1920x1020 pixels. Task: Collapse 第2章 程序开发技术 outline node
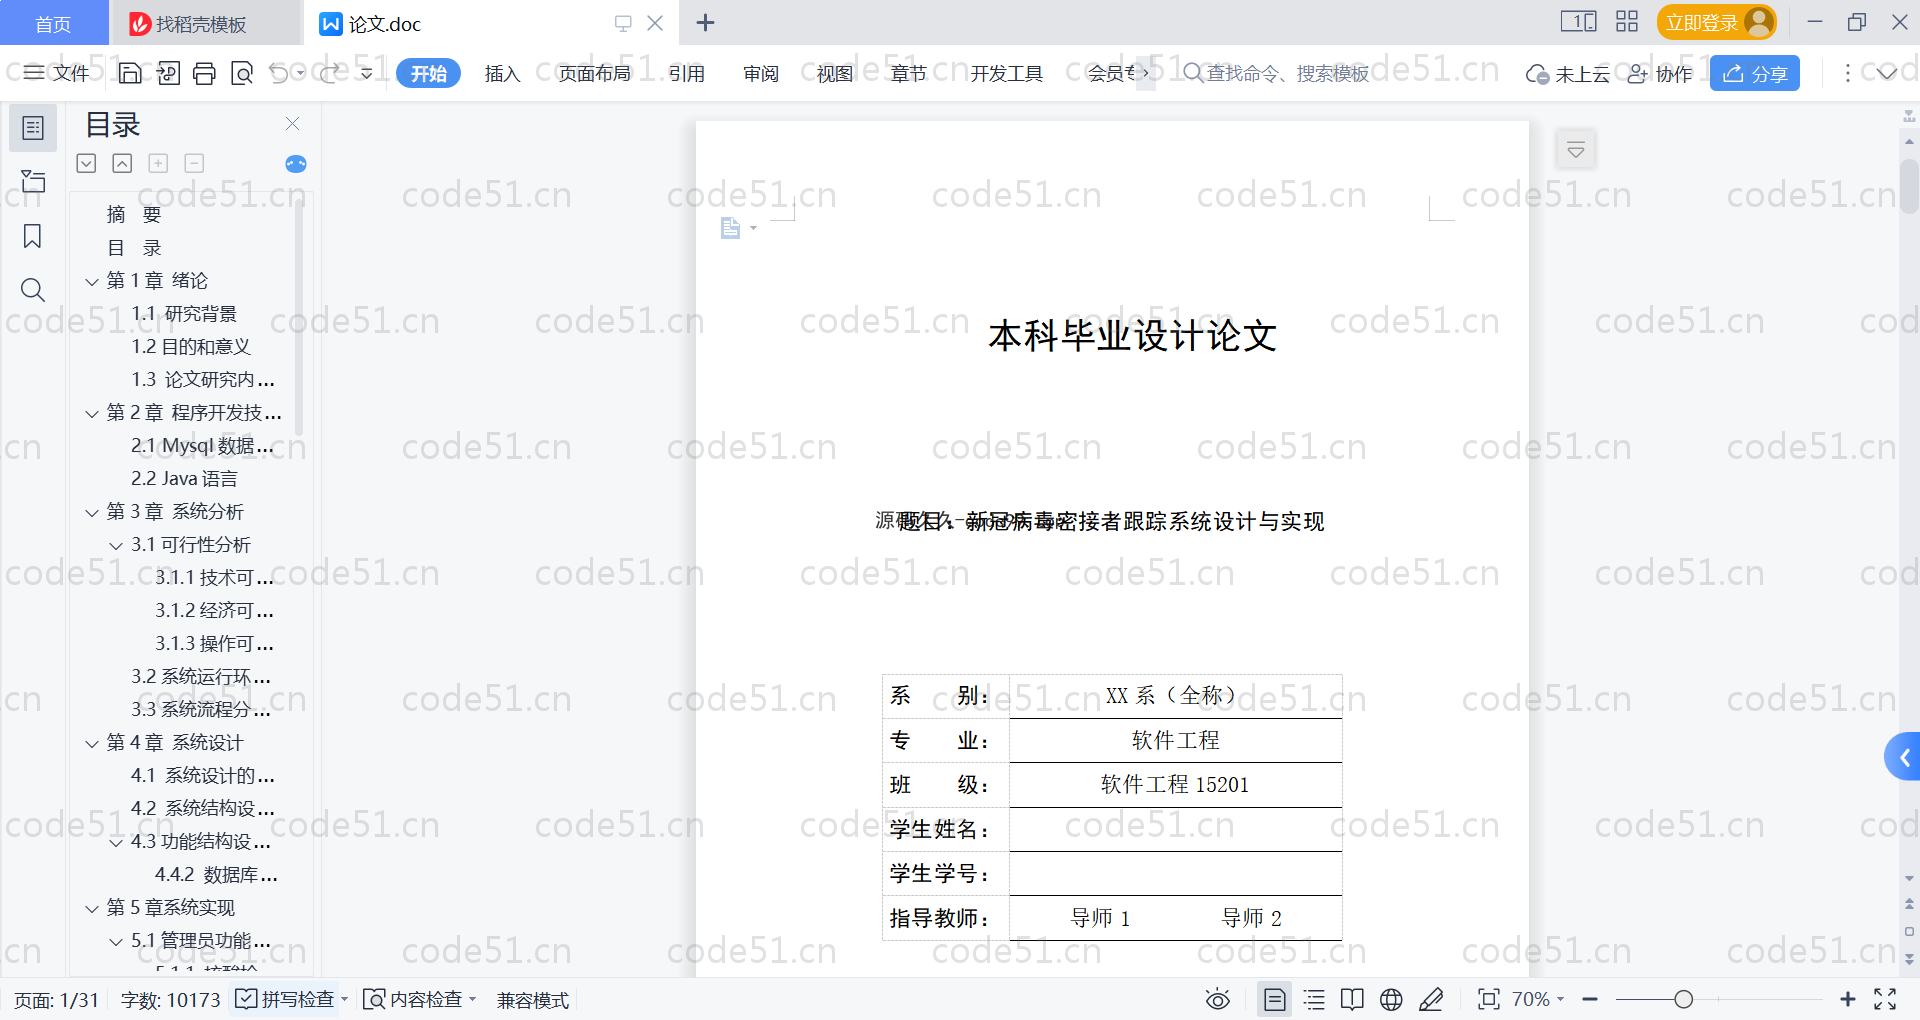click(92, 413)
